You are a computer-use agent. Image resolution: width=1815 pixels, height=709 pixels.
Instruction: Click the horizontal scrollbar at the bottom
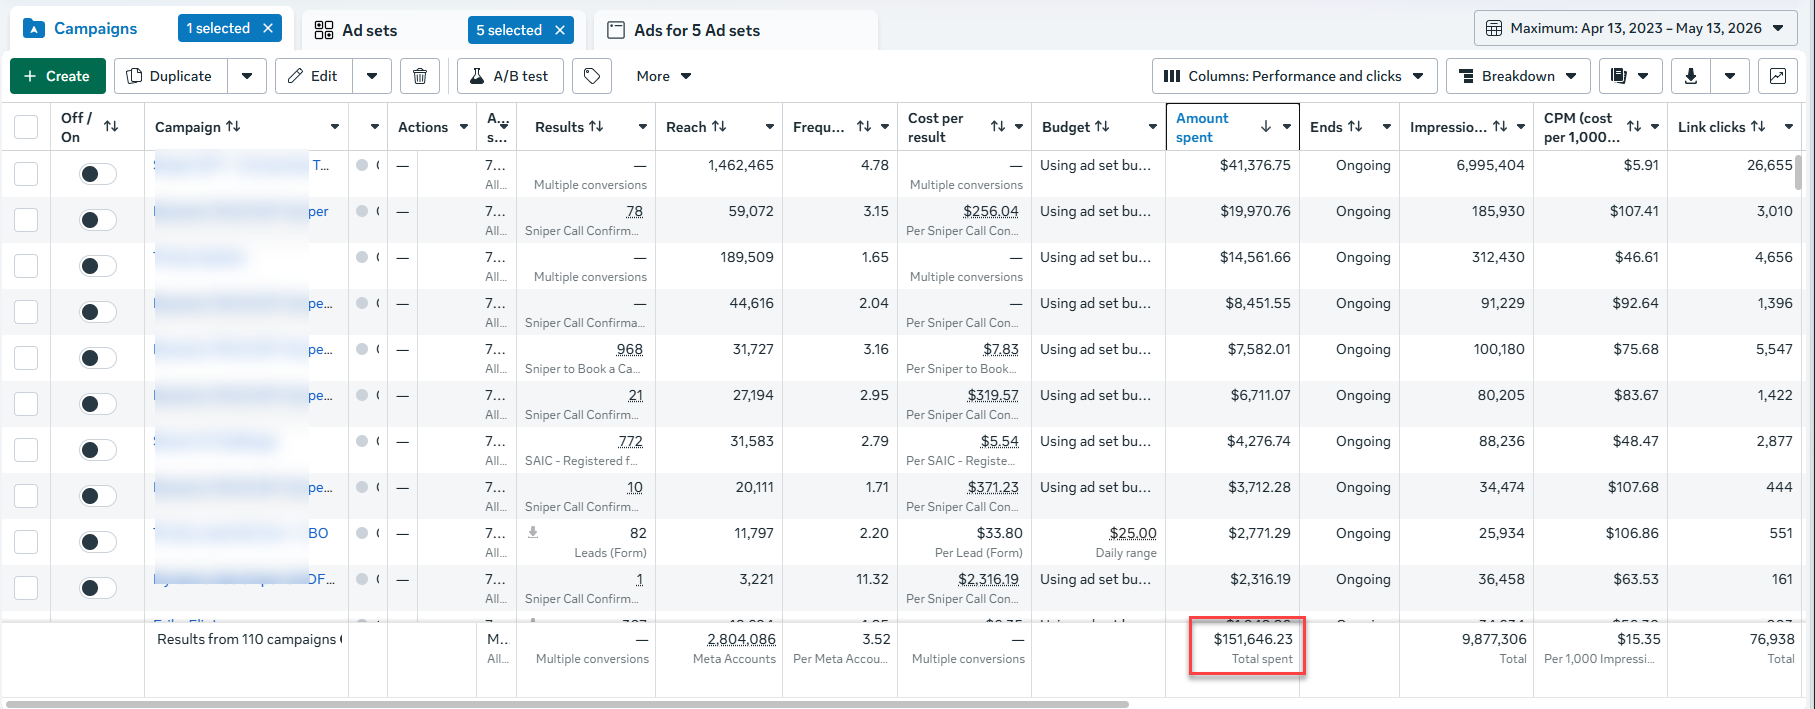pos(567,704)
